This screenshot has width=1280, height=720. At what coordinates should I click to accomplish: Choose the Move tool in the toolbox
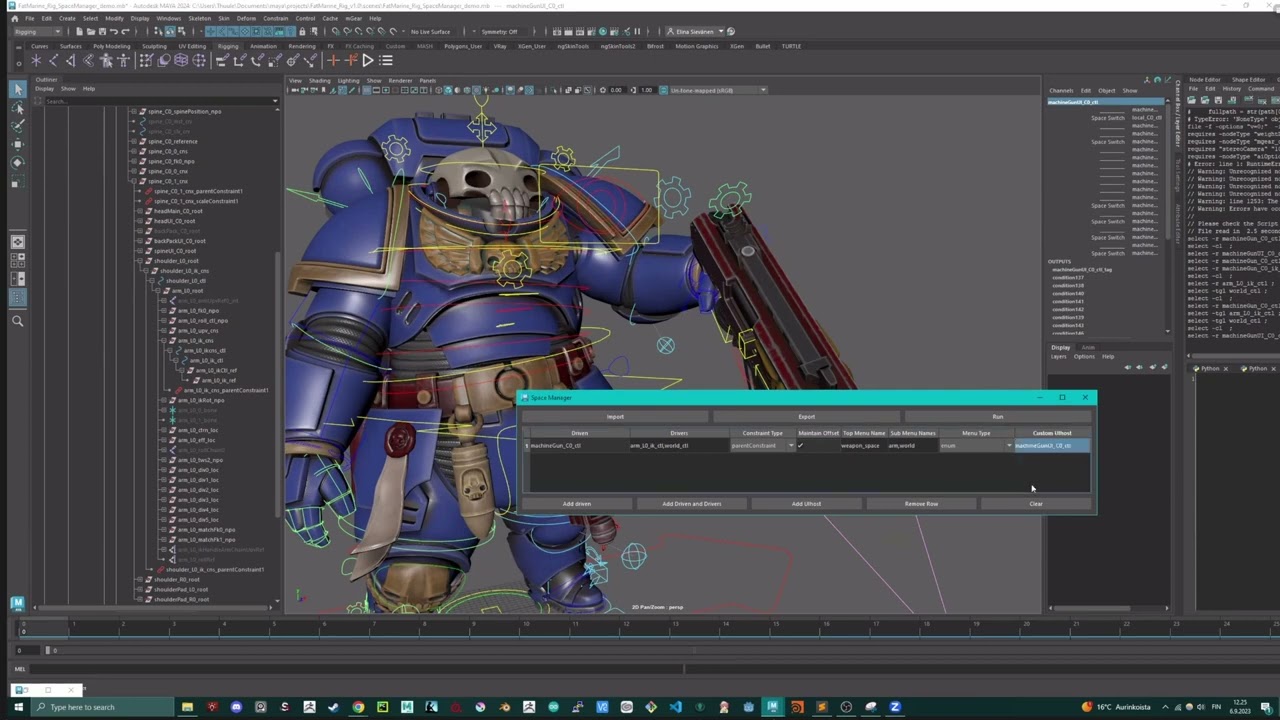click(17, 145)
